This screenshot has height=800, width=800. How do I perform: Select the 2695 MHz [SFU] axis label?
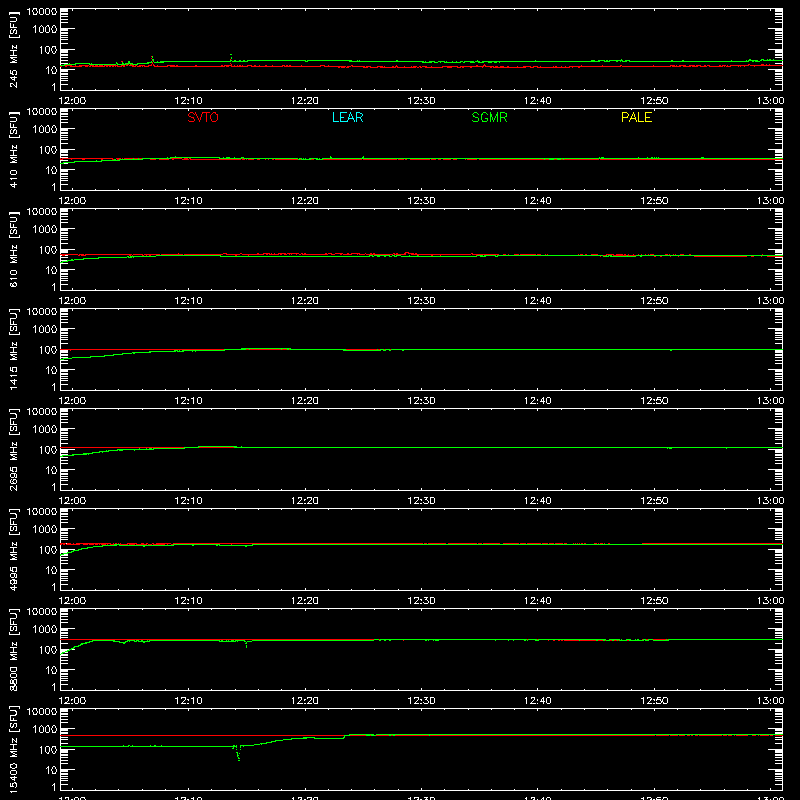[x=13, y=449]
